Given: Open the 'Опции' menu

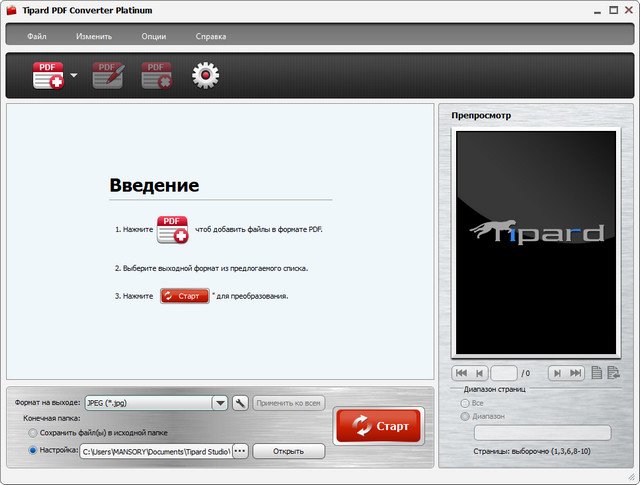Looking at the screenshot, I should tap(154, 36).
